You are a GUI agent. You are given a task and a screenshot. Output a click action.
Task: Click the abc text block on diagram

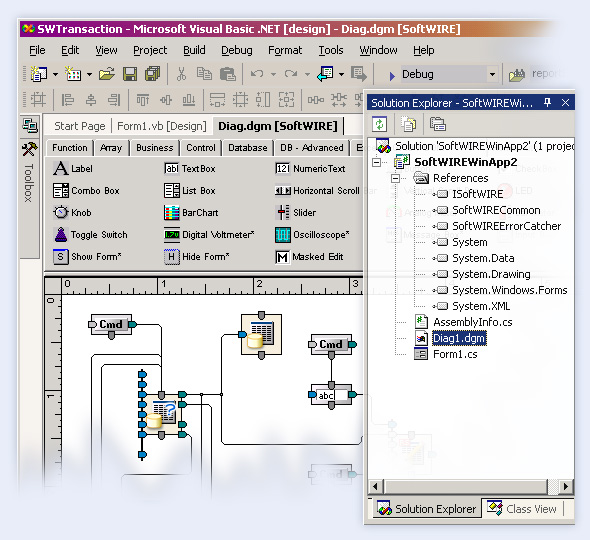tap(331, 395)
